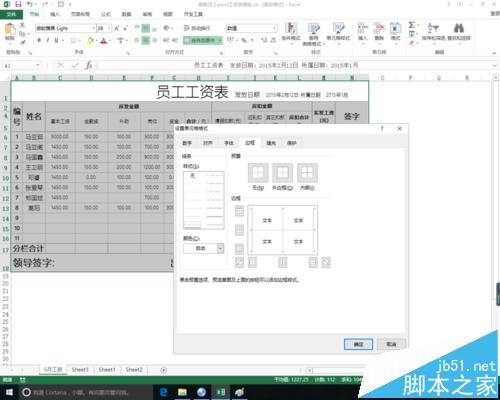Click the percent style icon

244,40
